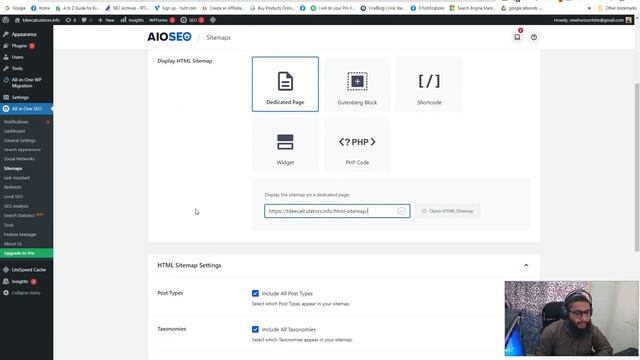
Task: Select the Dedicated Page display option
Action: point(285,84)
